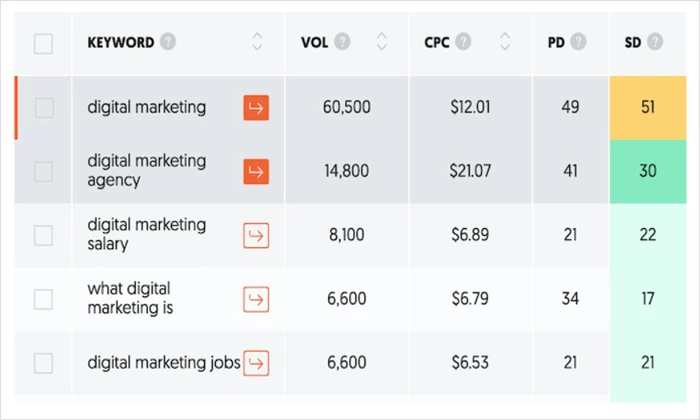Tick the 'digital marketing jobs' row checkbox
This screenshot has width=700, height=420.
point(44,362)
